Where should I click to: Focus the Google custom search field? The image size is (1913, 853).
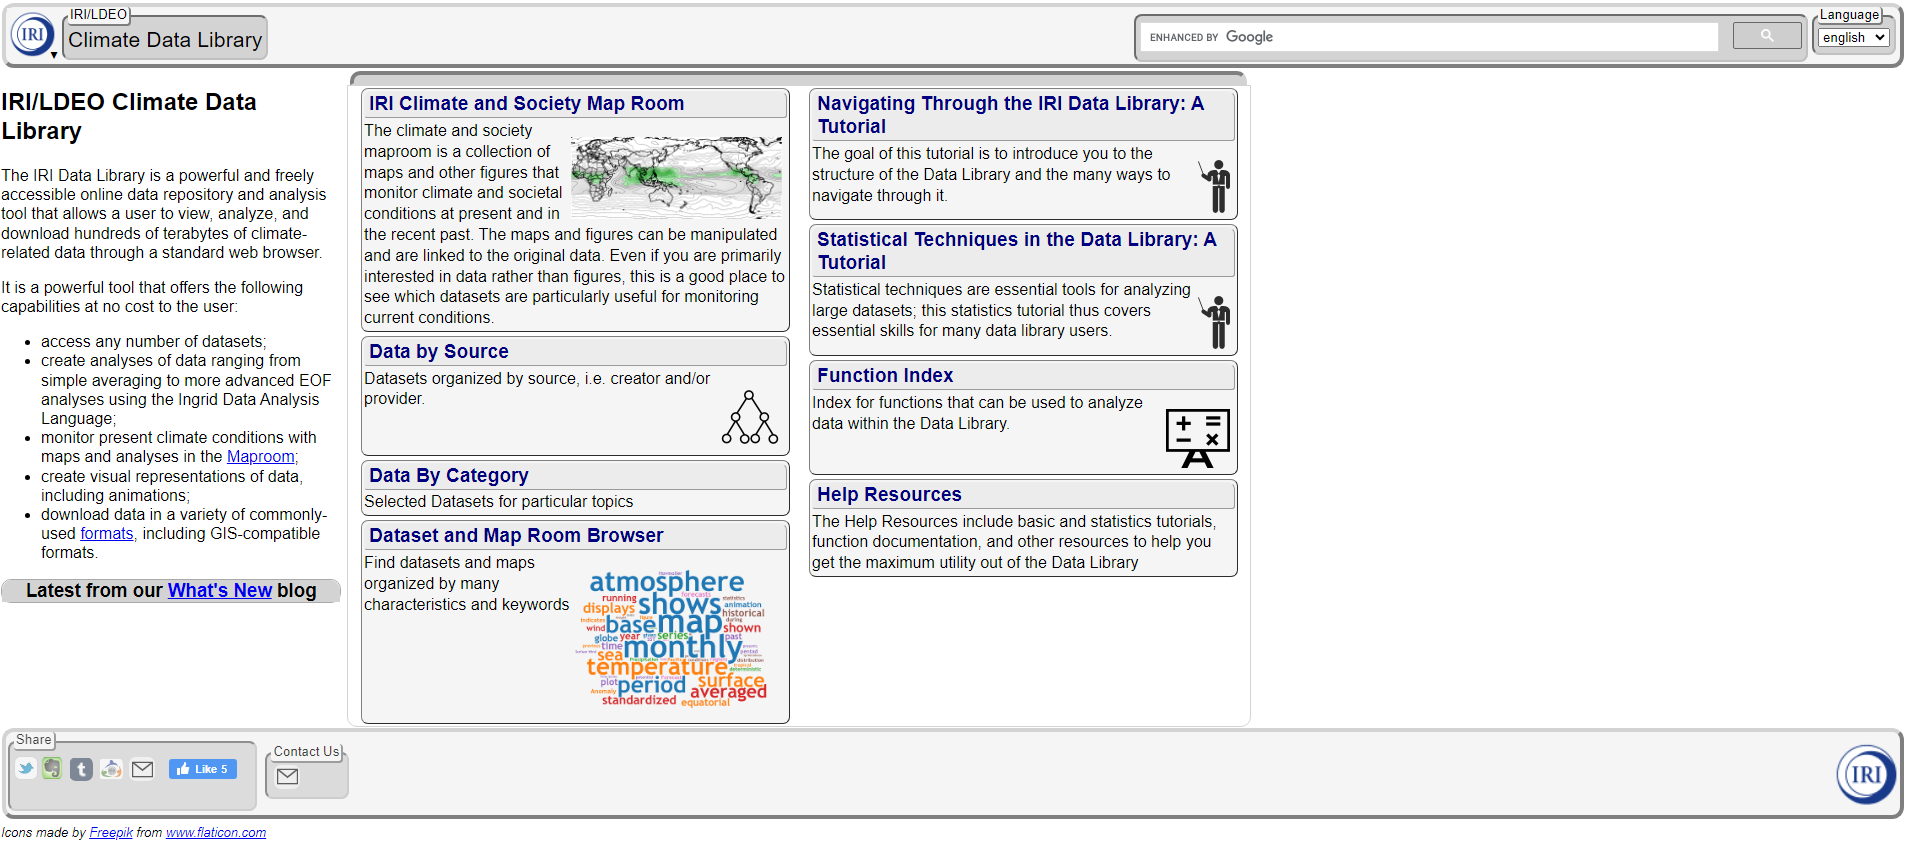point(1429,37)
